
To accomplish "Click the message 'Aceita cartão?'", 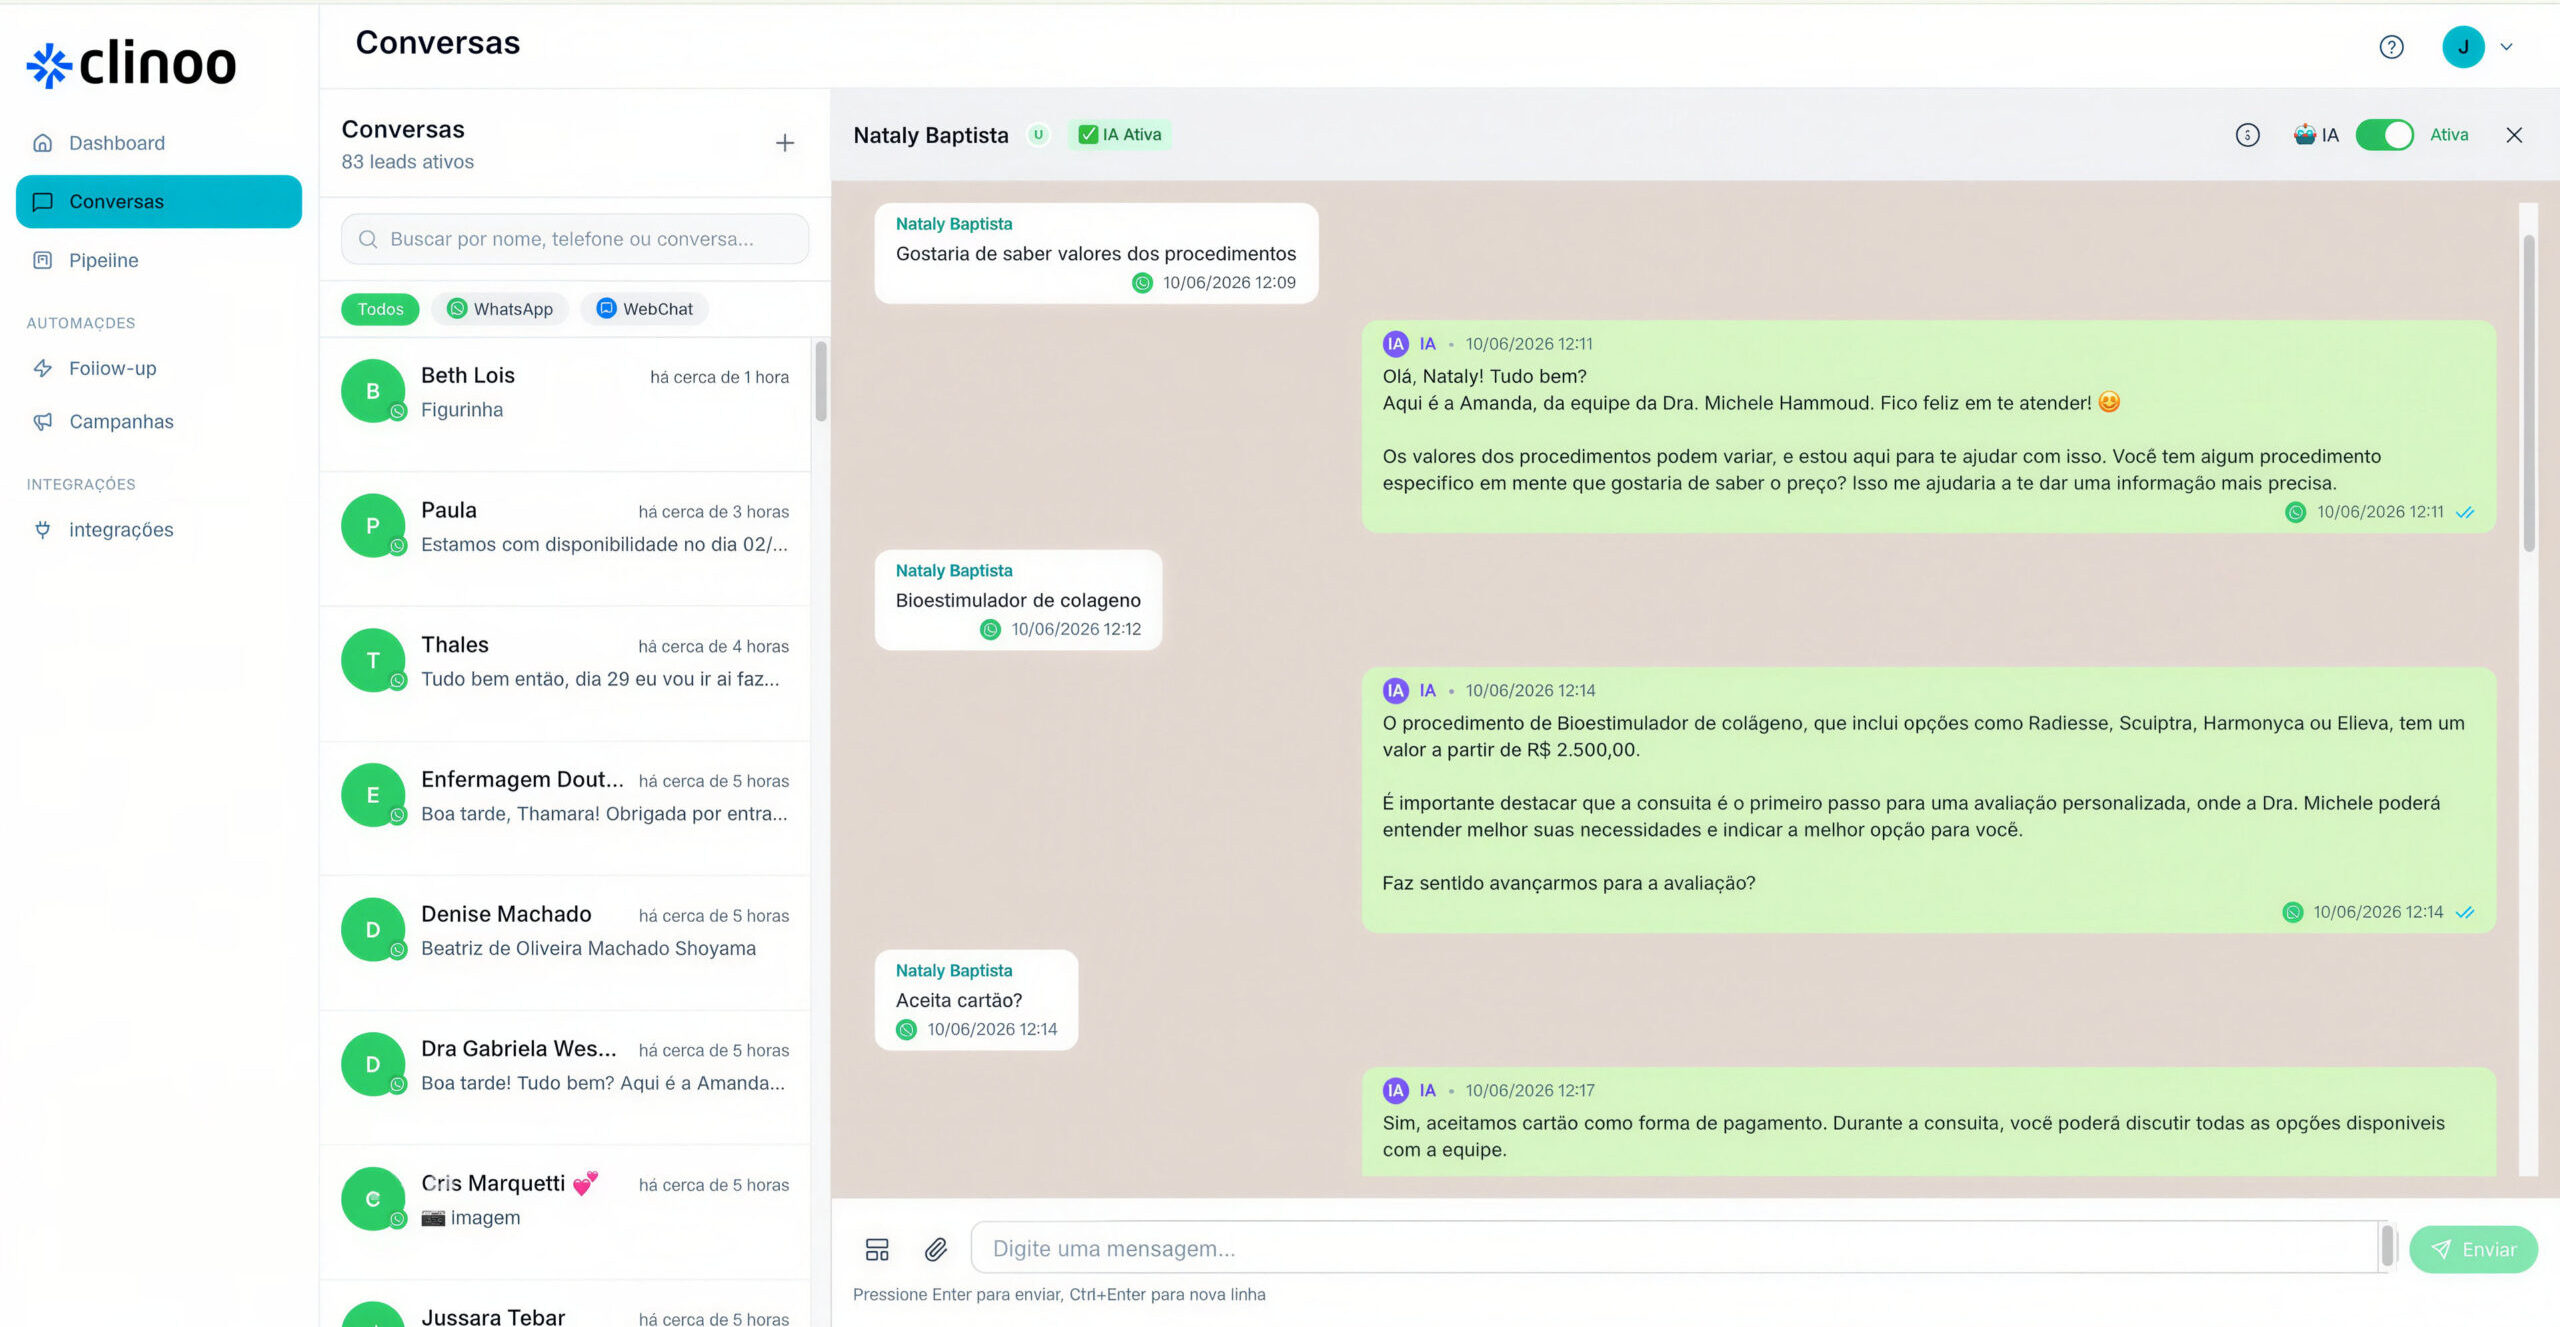I will tap(976, 1000).
